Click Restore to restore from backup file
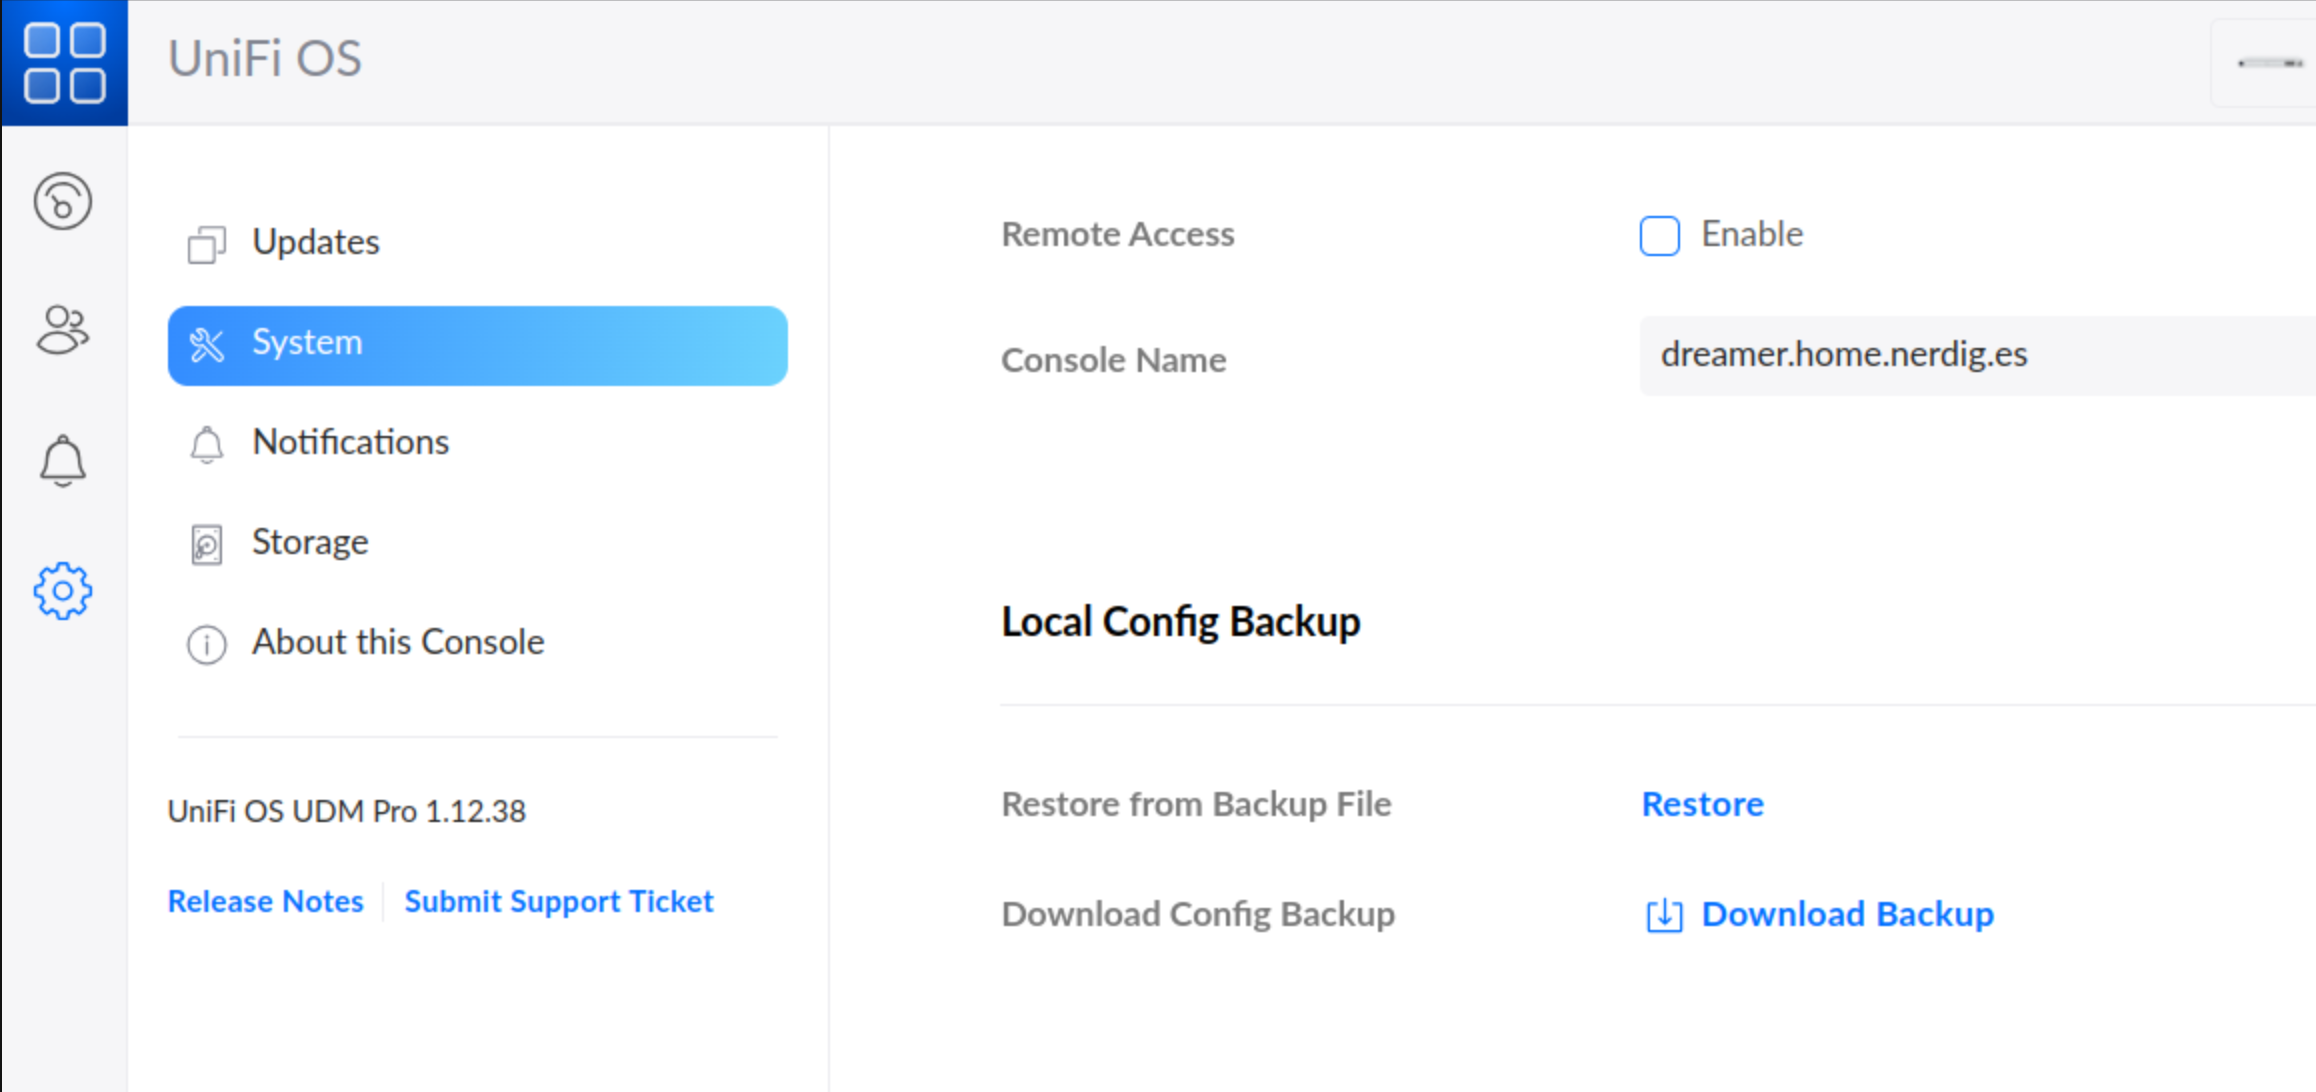This screenshot has width=2316, height=1092. pos(1702,804)
